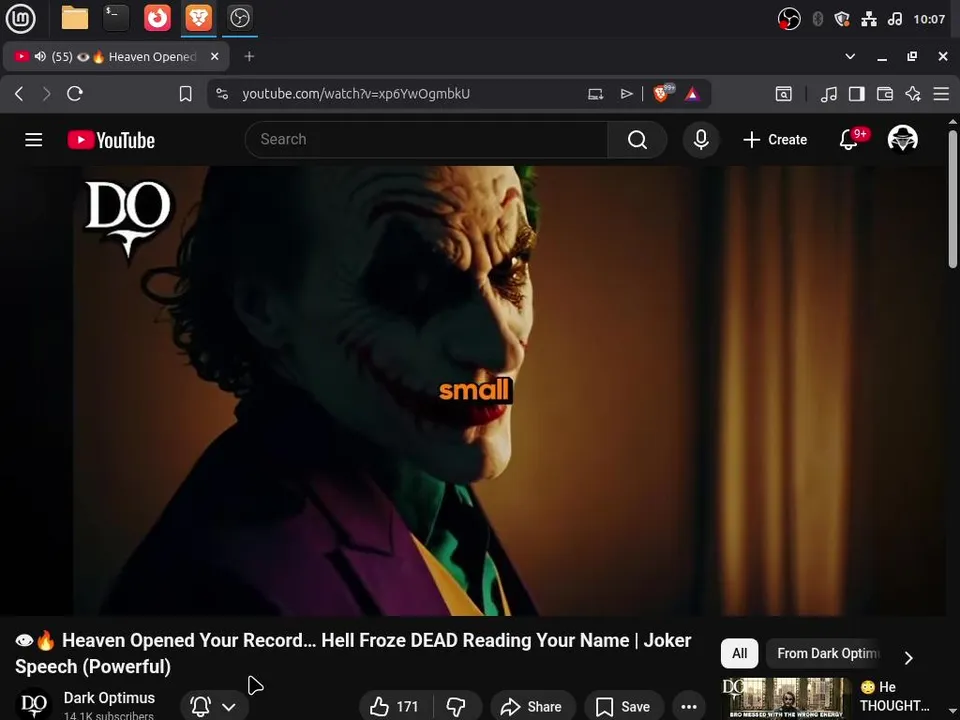The width and height of the screenshot is (960, 720).
Task: Open the He THOUGHT... video title
Action: tap(895, 697)
